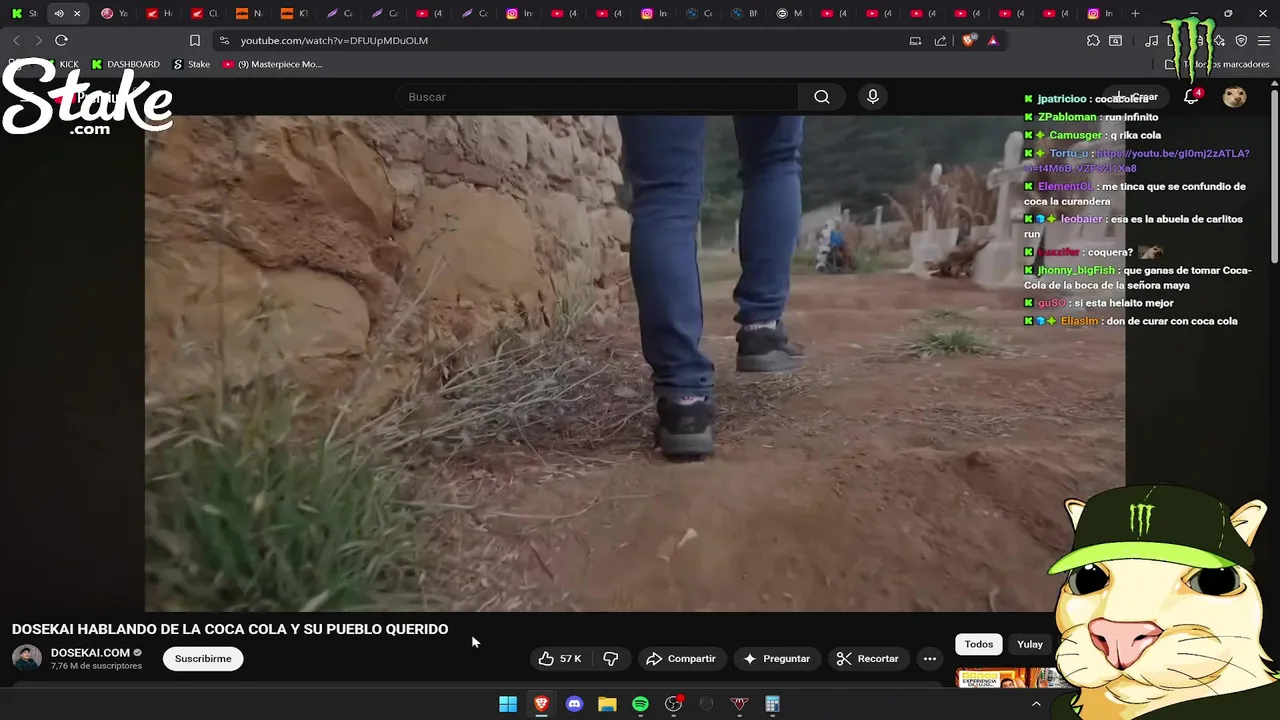Click the Brave media control music-note icon
Viewport: 1280px width, 720px height.
(x=1152, y=40)
